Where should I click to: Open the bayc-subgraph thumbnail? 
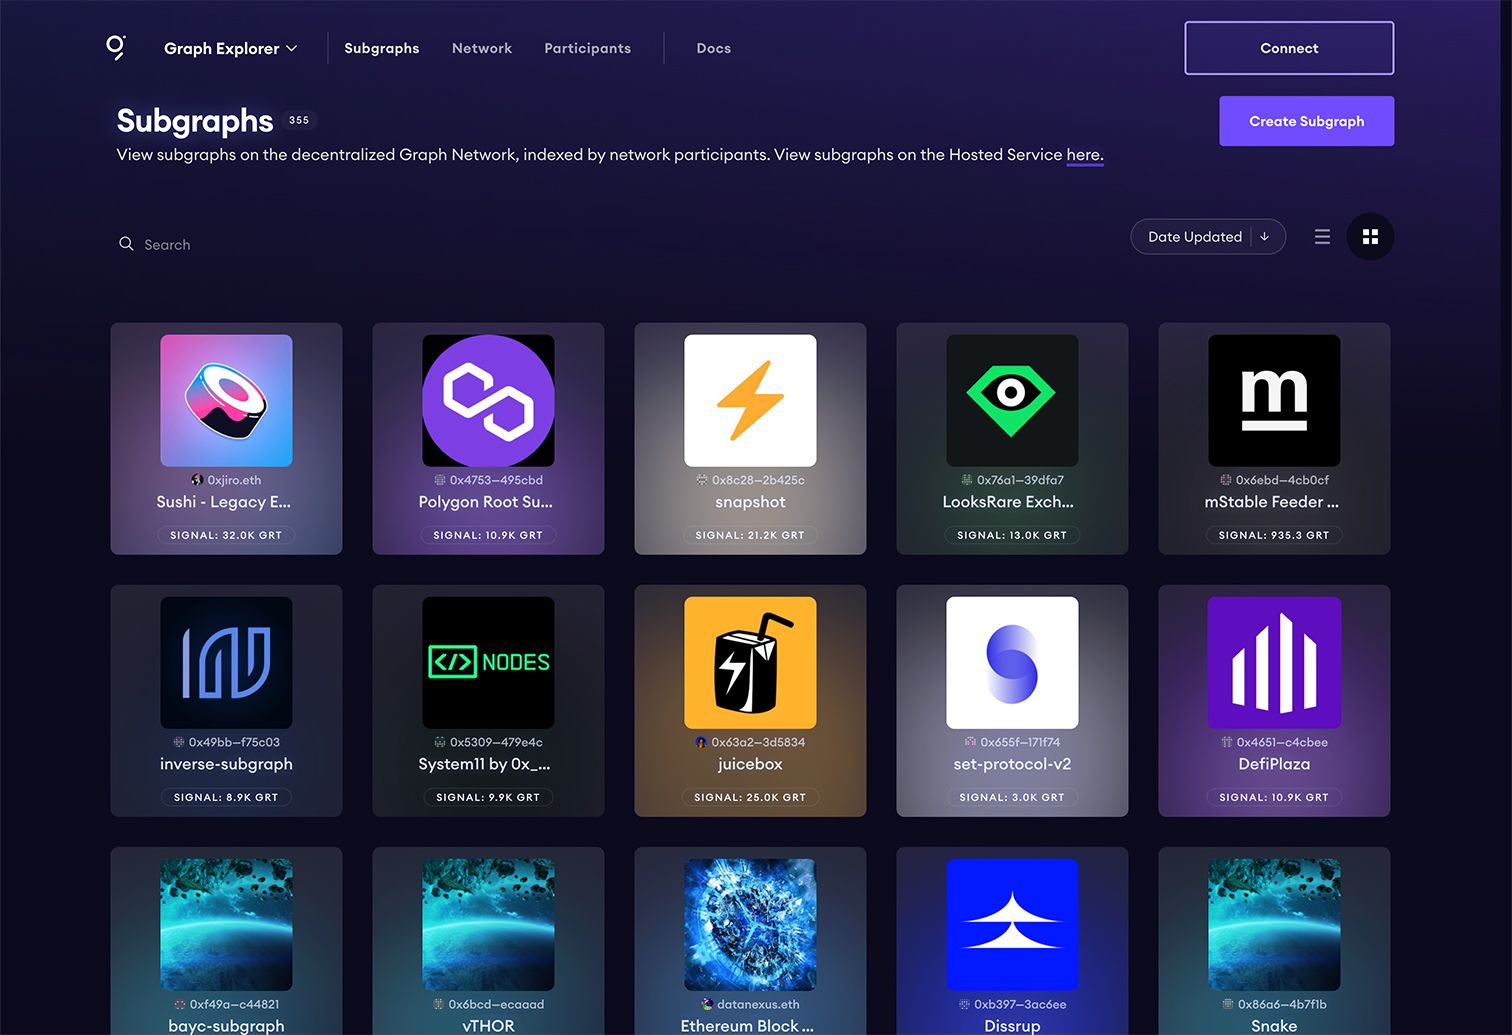[226, 924]
